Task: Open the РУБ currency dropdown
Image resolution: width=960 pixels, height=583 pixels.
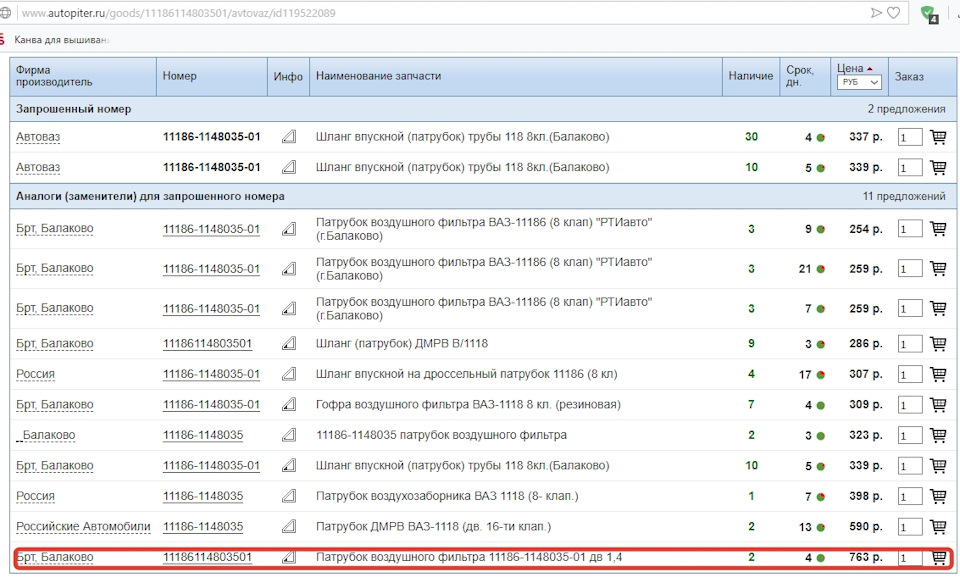Action: pyautogui.click(x=859, y=82)
